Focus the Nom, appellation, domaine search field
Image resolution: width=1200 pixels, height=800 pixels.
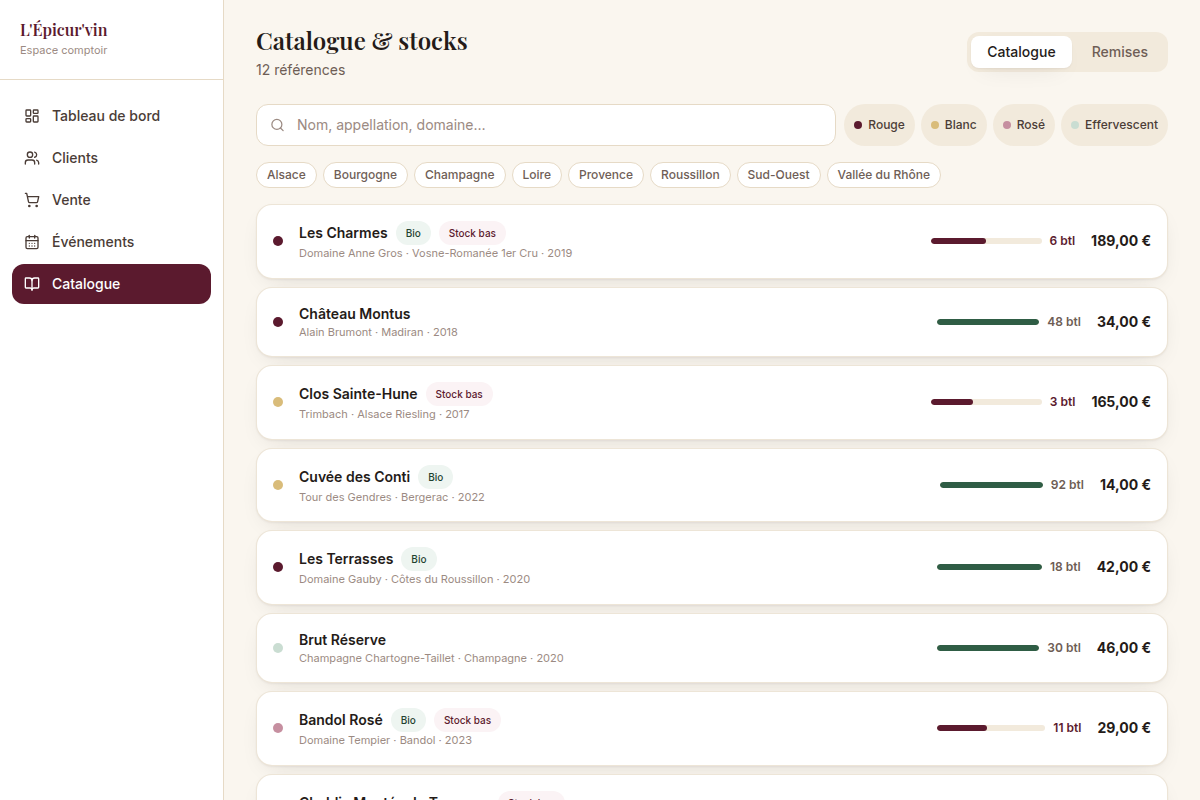pos(546,125)
